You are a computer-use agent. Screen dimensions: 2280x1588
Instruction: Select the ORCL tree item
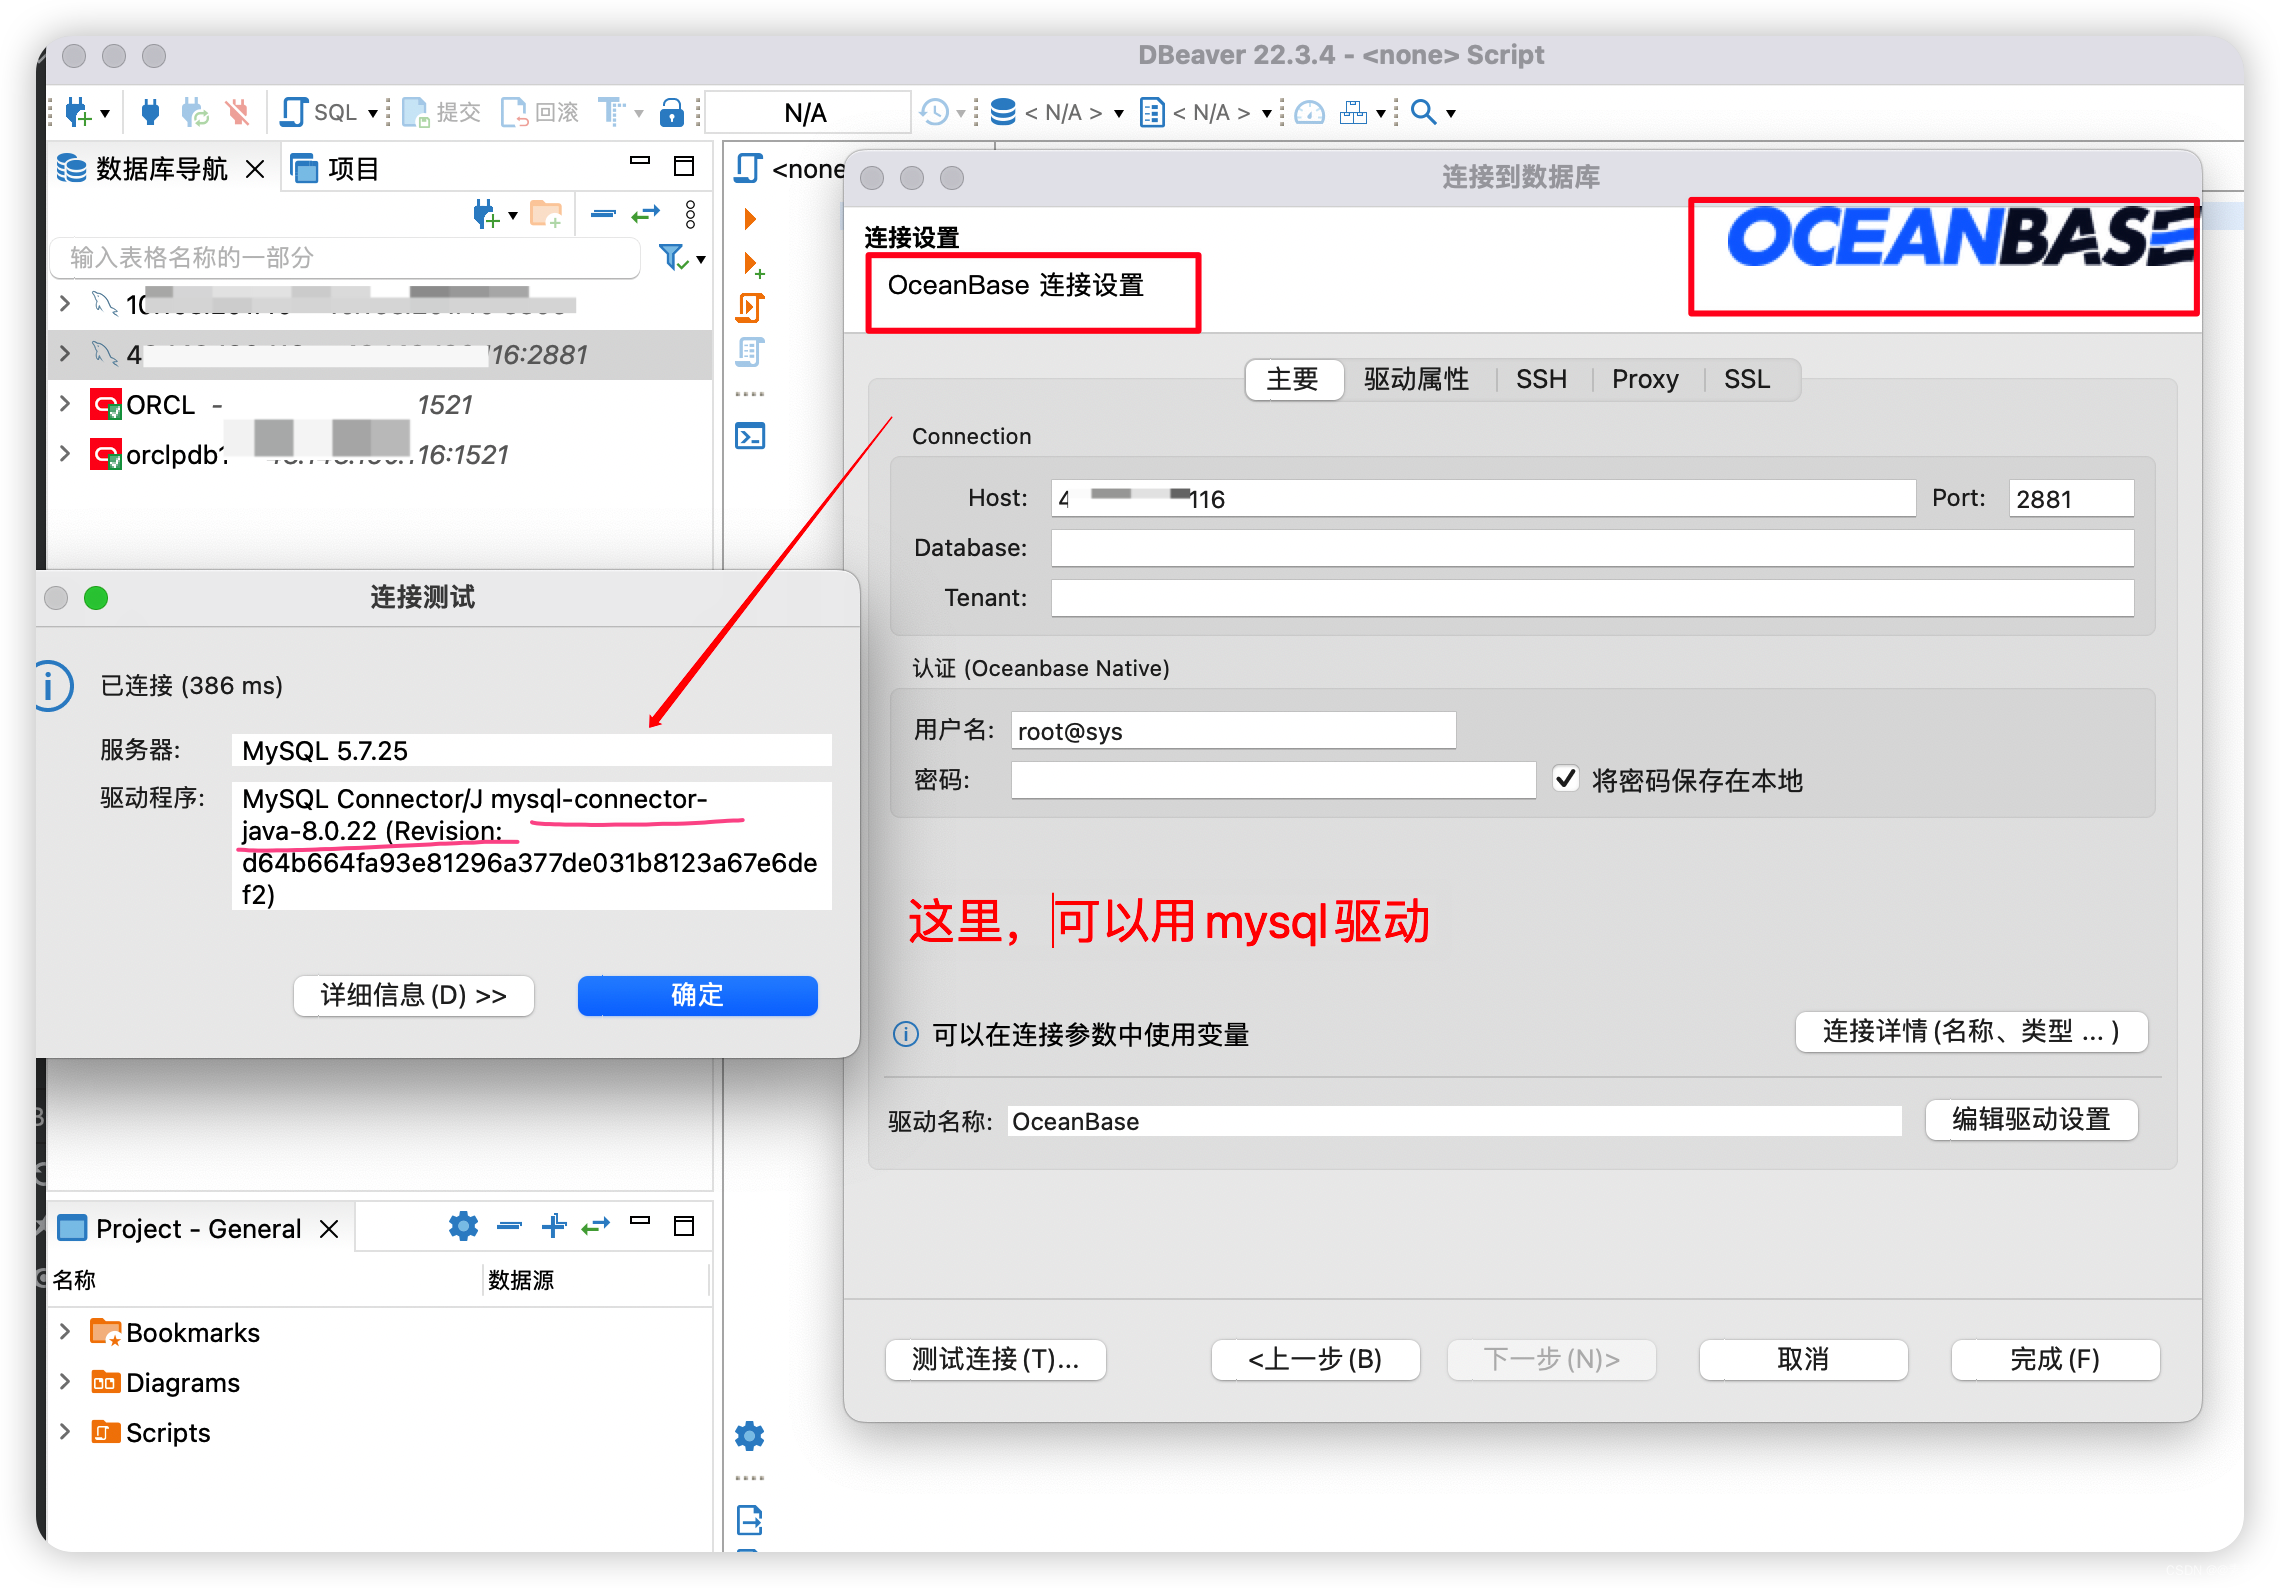pos(160,404)
